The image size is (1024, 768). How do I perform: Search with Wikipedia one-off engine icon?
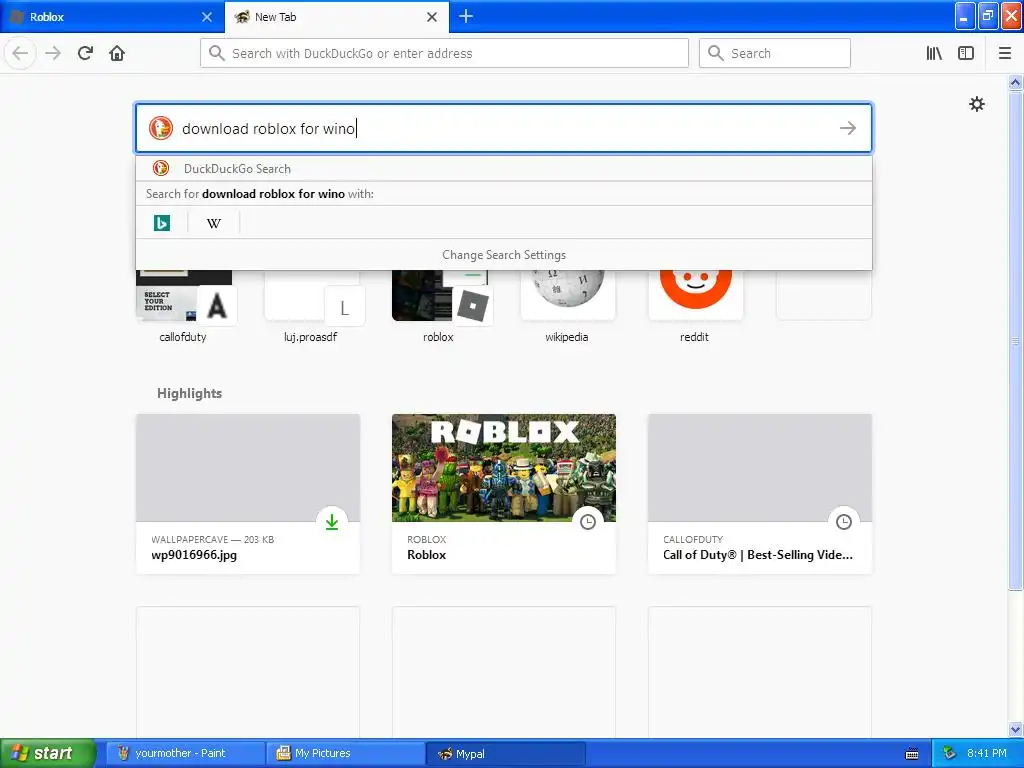tap(214, 223)
